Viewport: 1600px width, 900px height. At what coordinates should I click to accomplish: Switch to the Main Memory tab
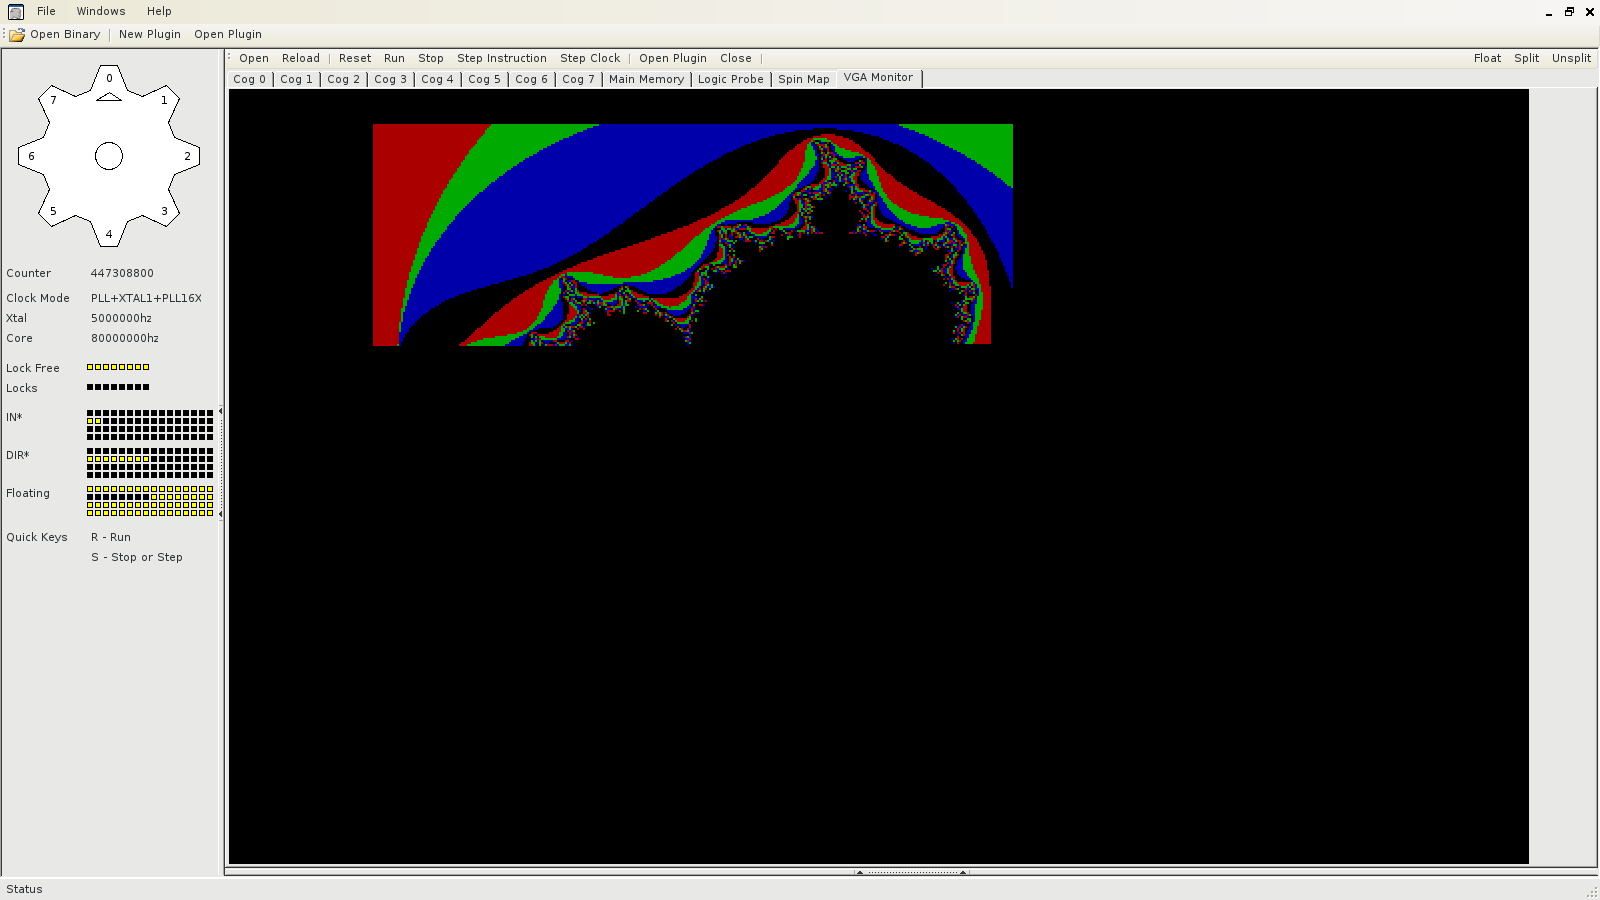tap(646, 79)
